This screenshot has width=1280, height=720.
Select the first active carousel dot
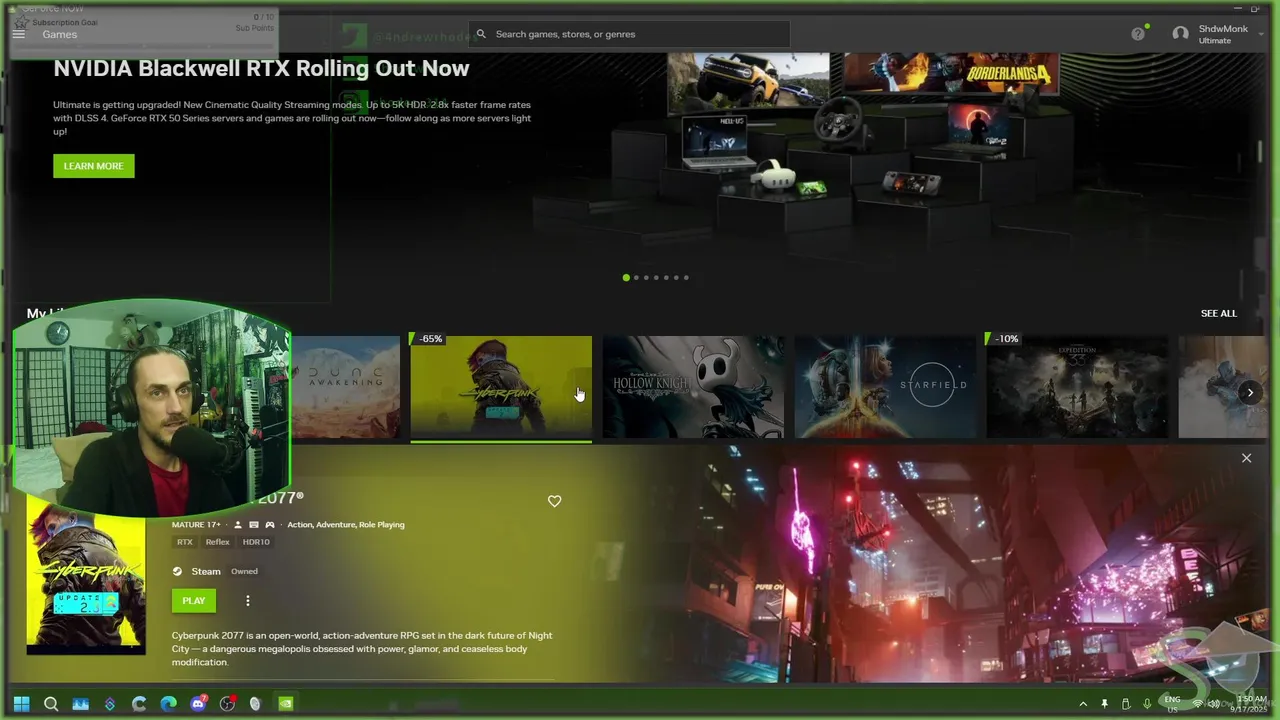click(626, 278)
